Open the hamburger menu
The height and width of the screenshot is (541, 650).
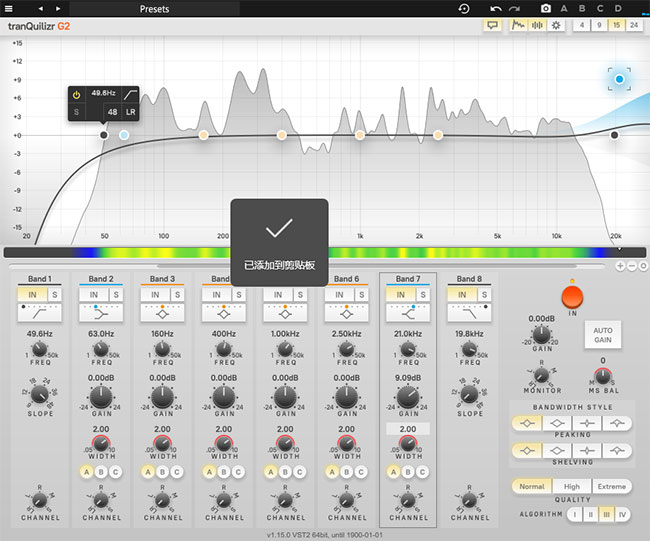click(8, 8)
